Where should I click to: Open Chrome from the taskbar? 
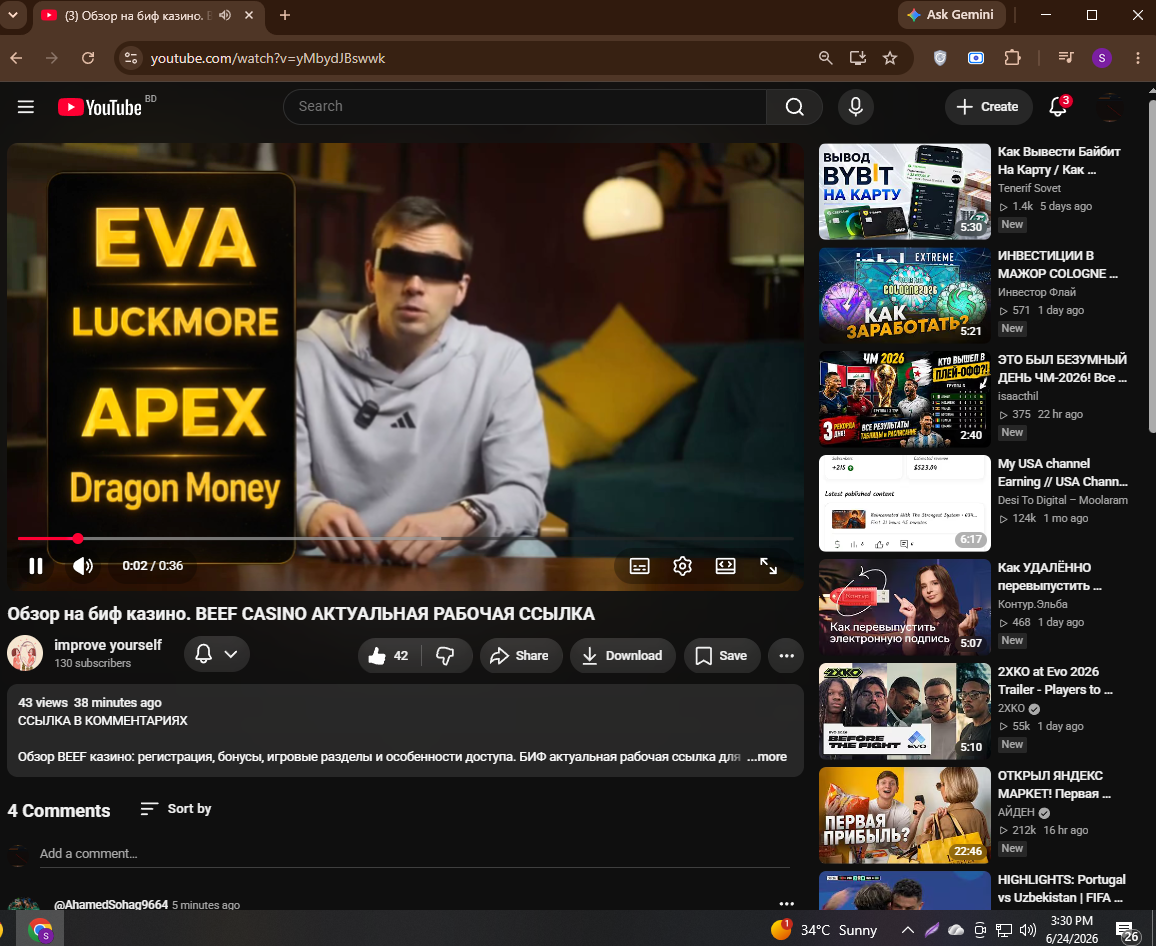[41, 930]
